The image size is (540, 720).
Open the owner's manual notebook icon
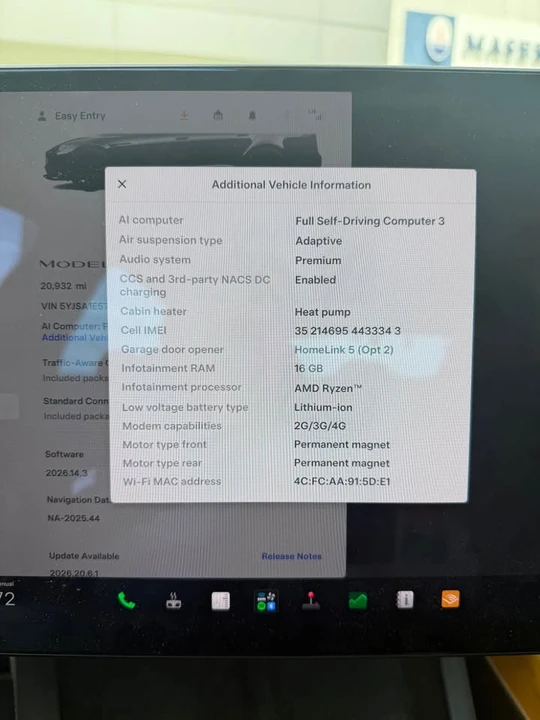tap(405, 600)
